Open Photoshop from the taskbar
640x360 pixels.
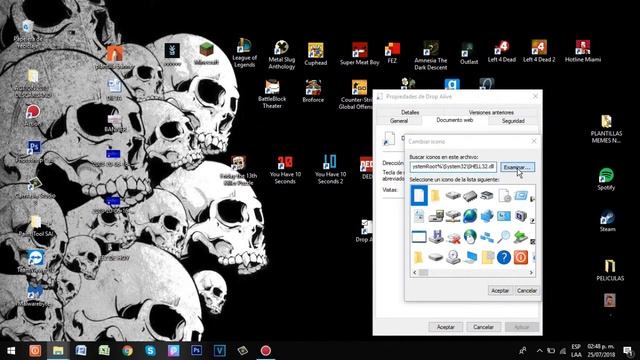[196, 351]
